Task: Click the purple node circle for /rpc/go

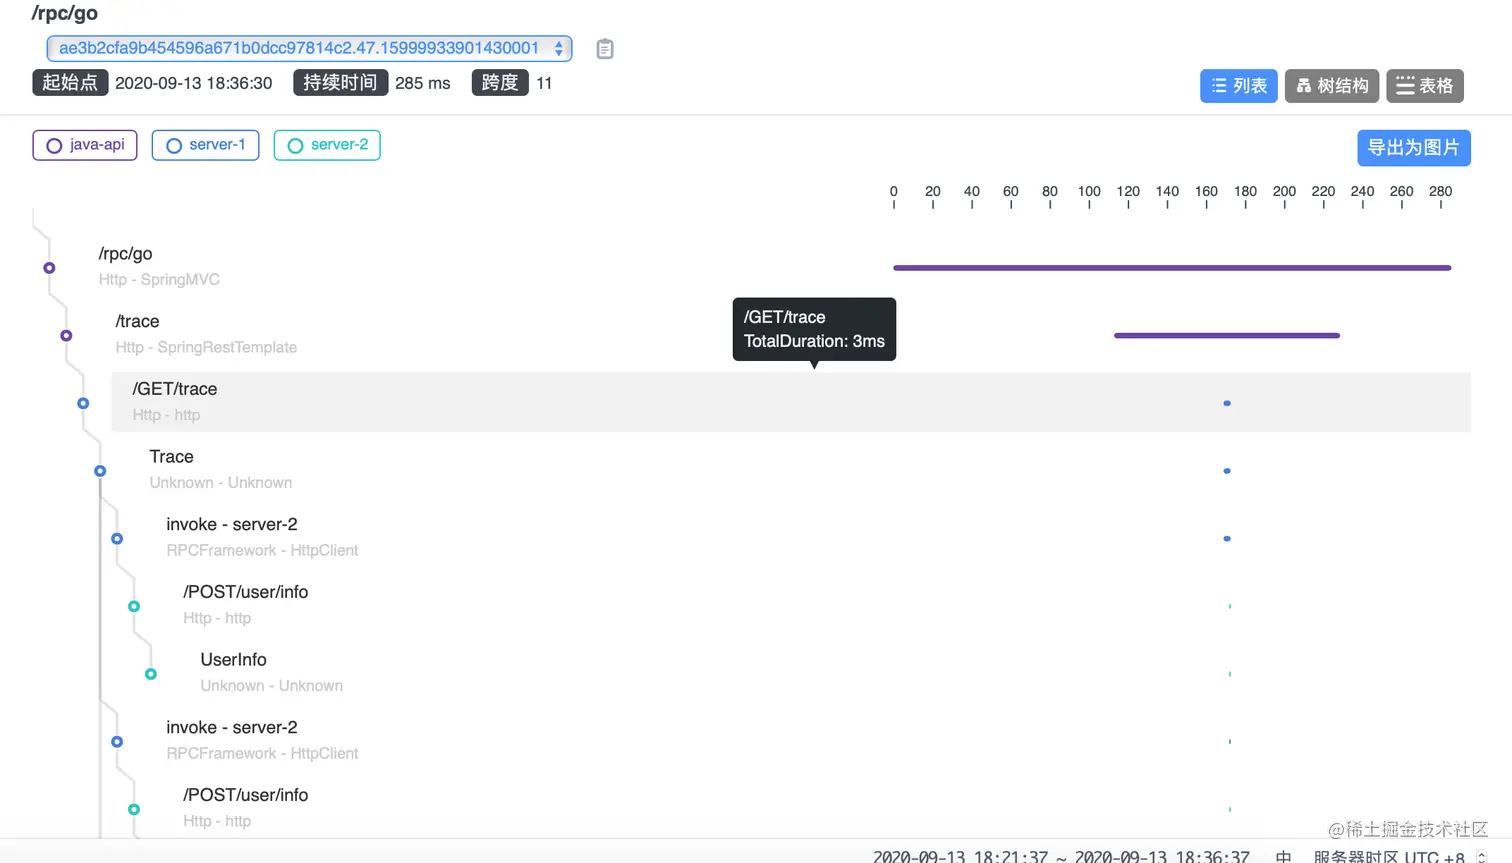Action: click(49, 268)
